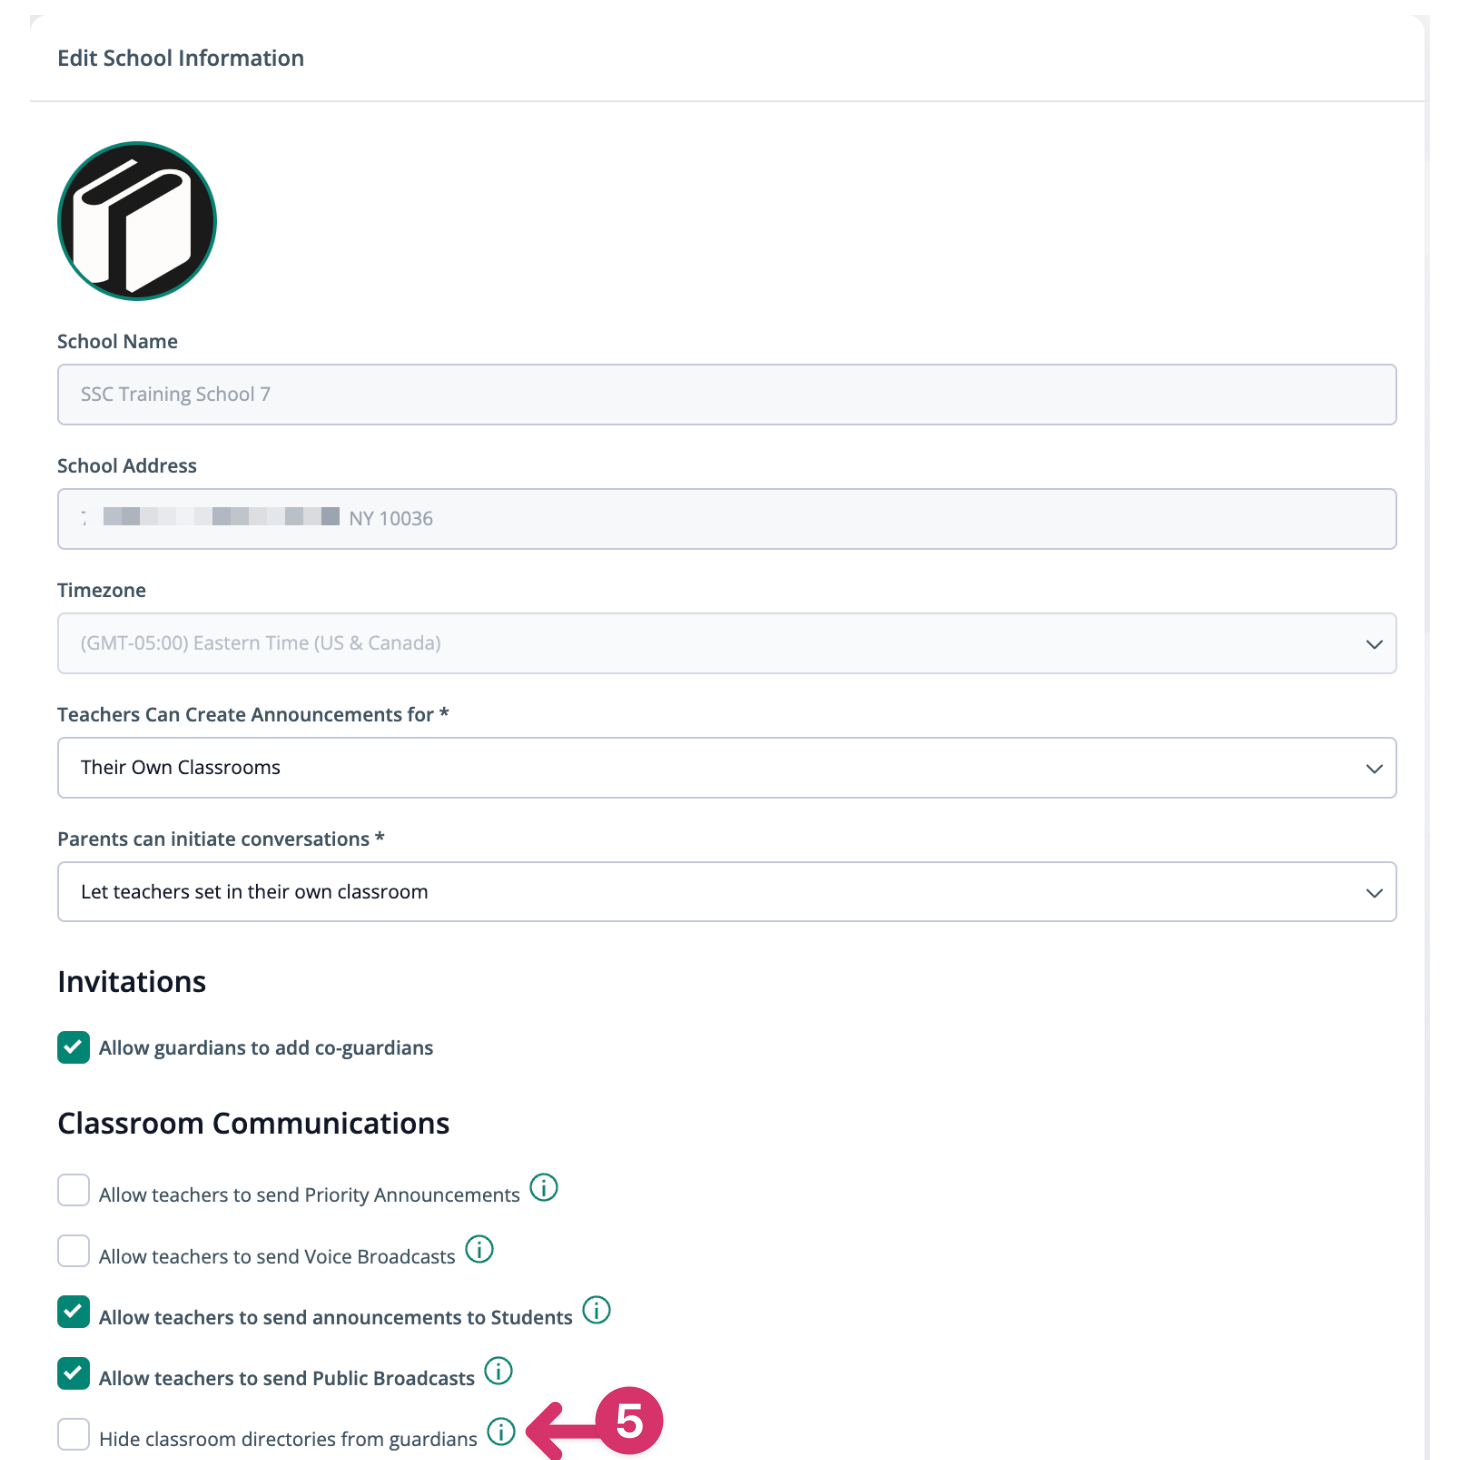This screenshot has width=1464, height=1460.
Task: Show info about Public Broadcasts
Action: (498, 1371)
